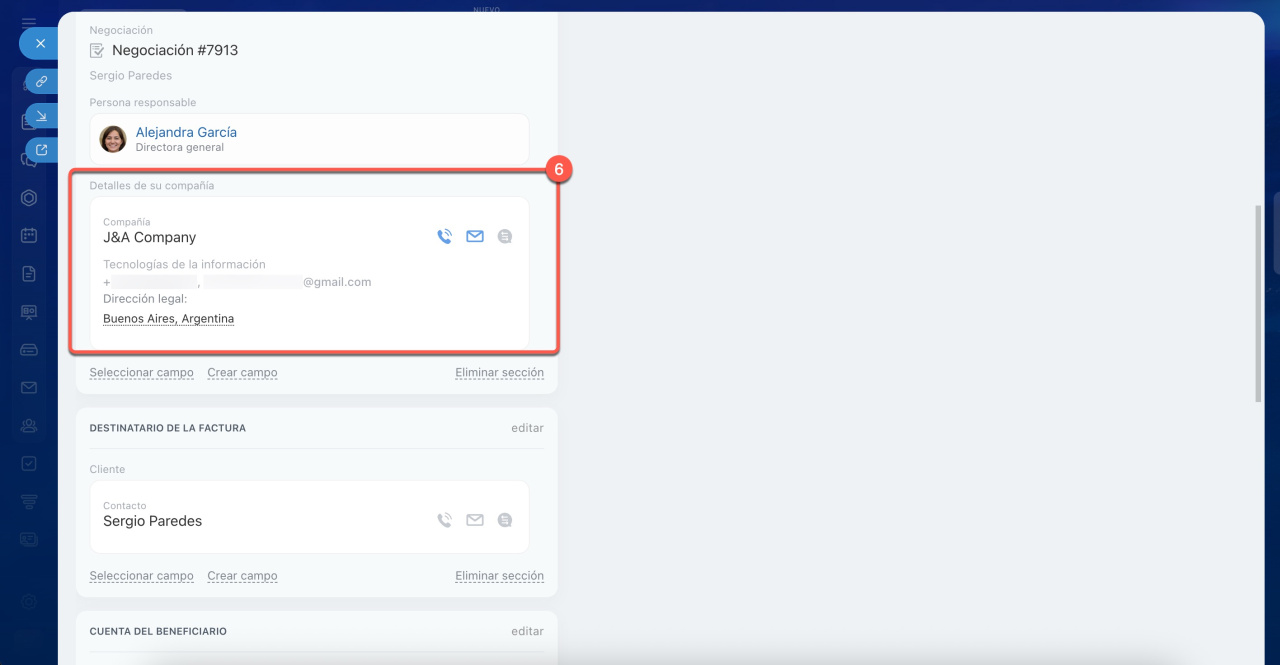Edit the Cuenta del beneficiario section
This screenshot has height=665, width=1280.
(527, 632)
